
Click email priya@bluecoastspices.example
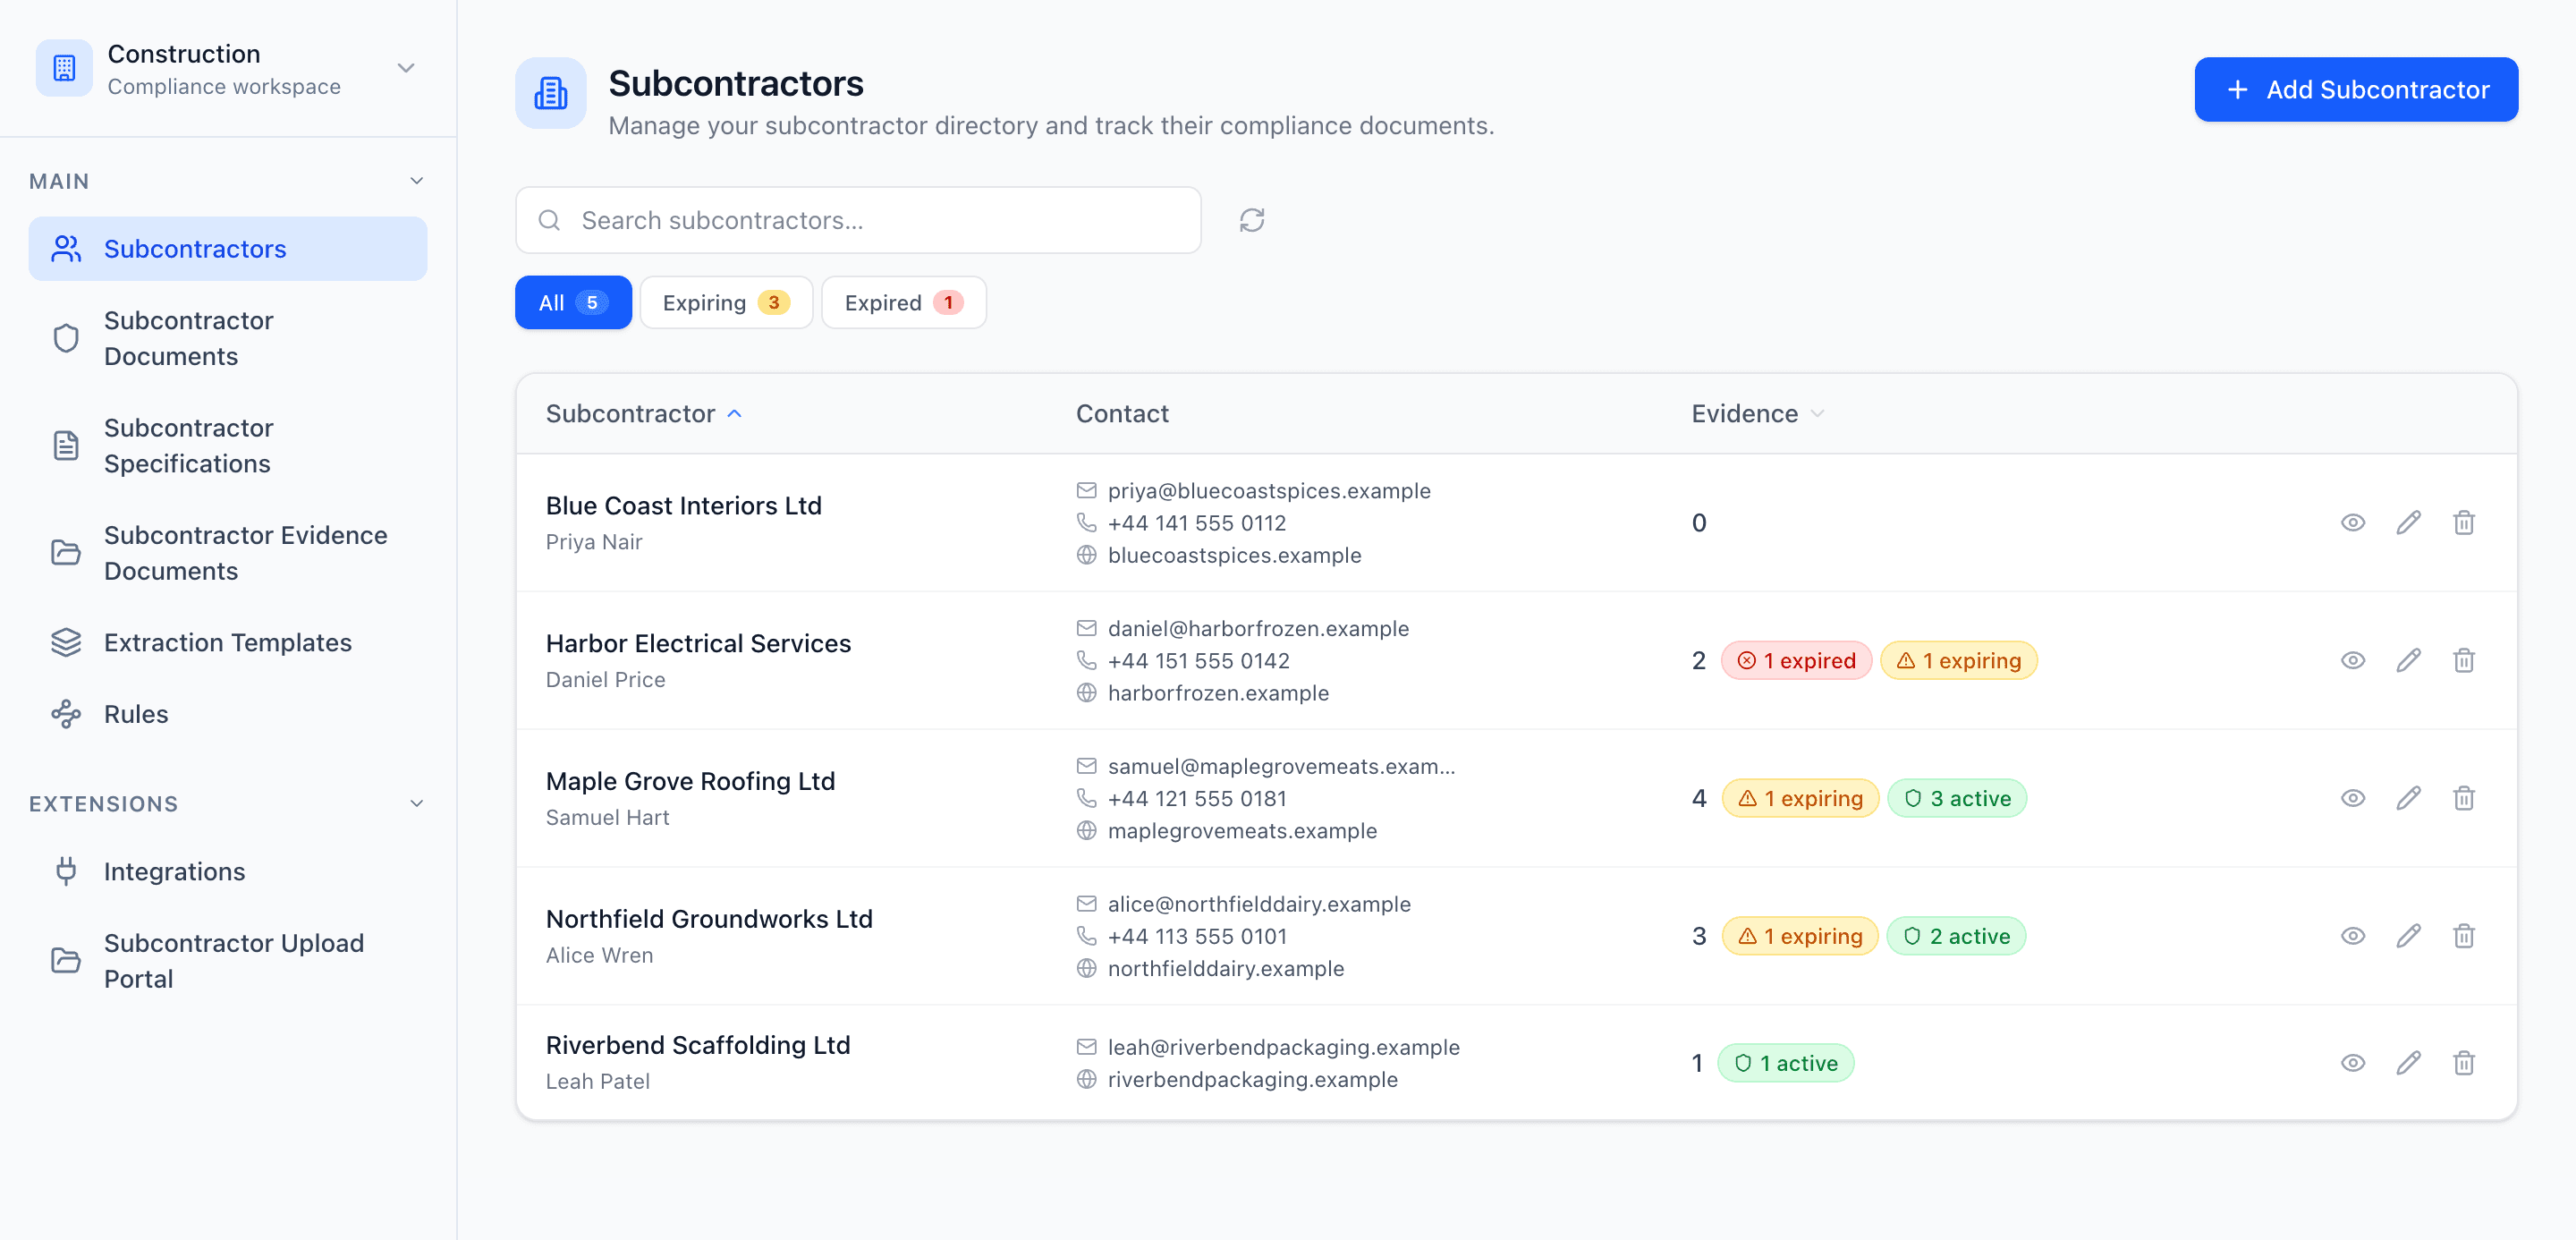tap(1269, 491)
